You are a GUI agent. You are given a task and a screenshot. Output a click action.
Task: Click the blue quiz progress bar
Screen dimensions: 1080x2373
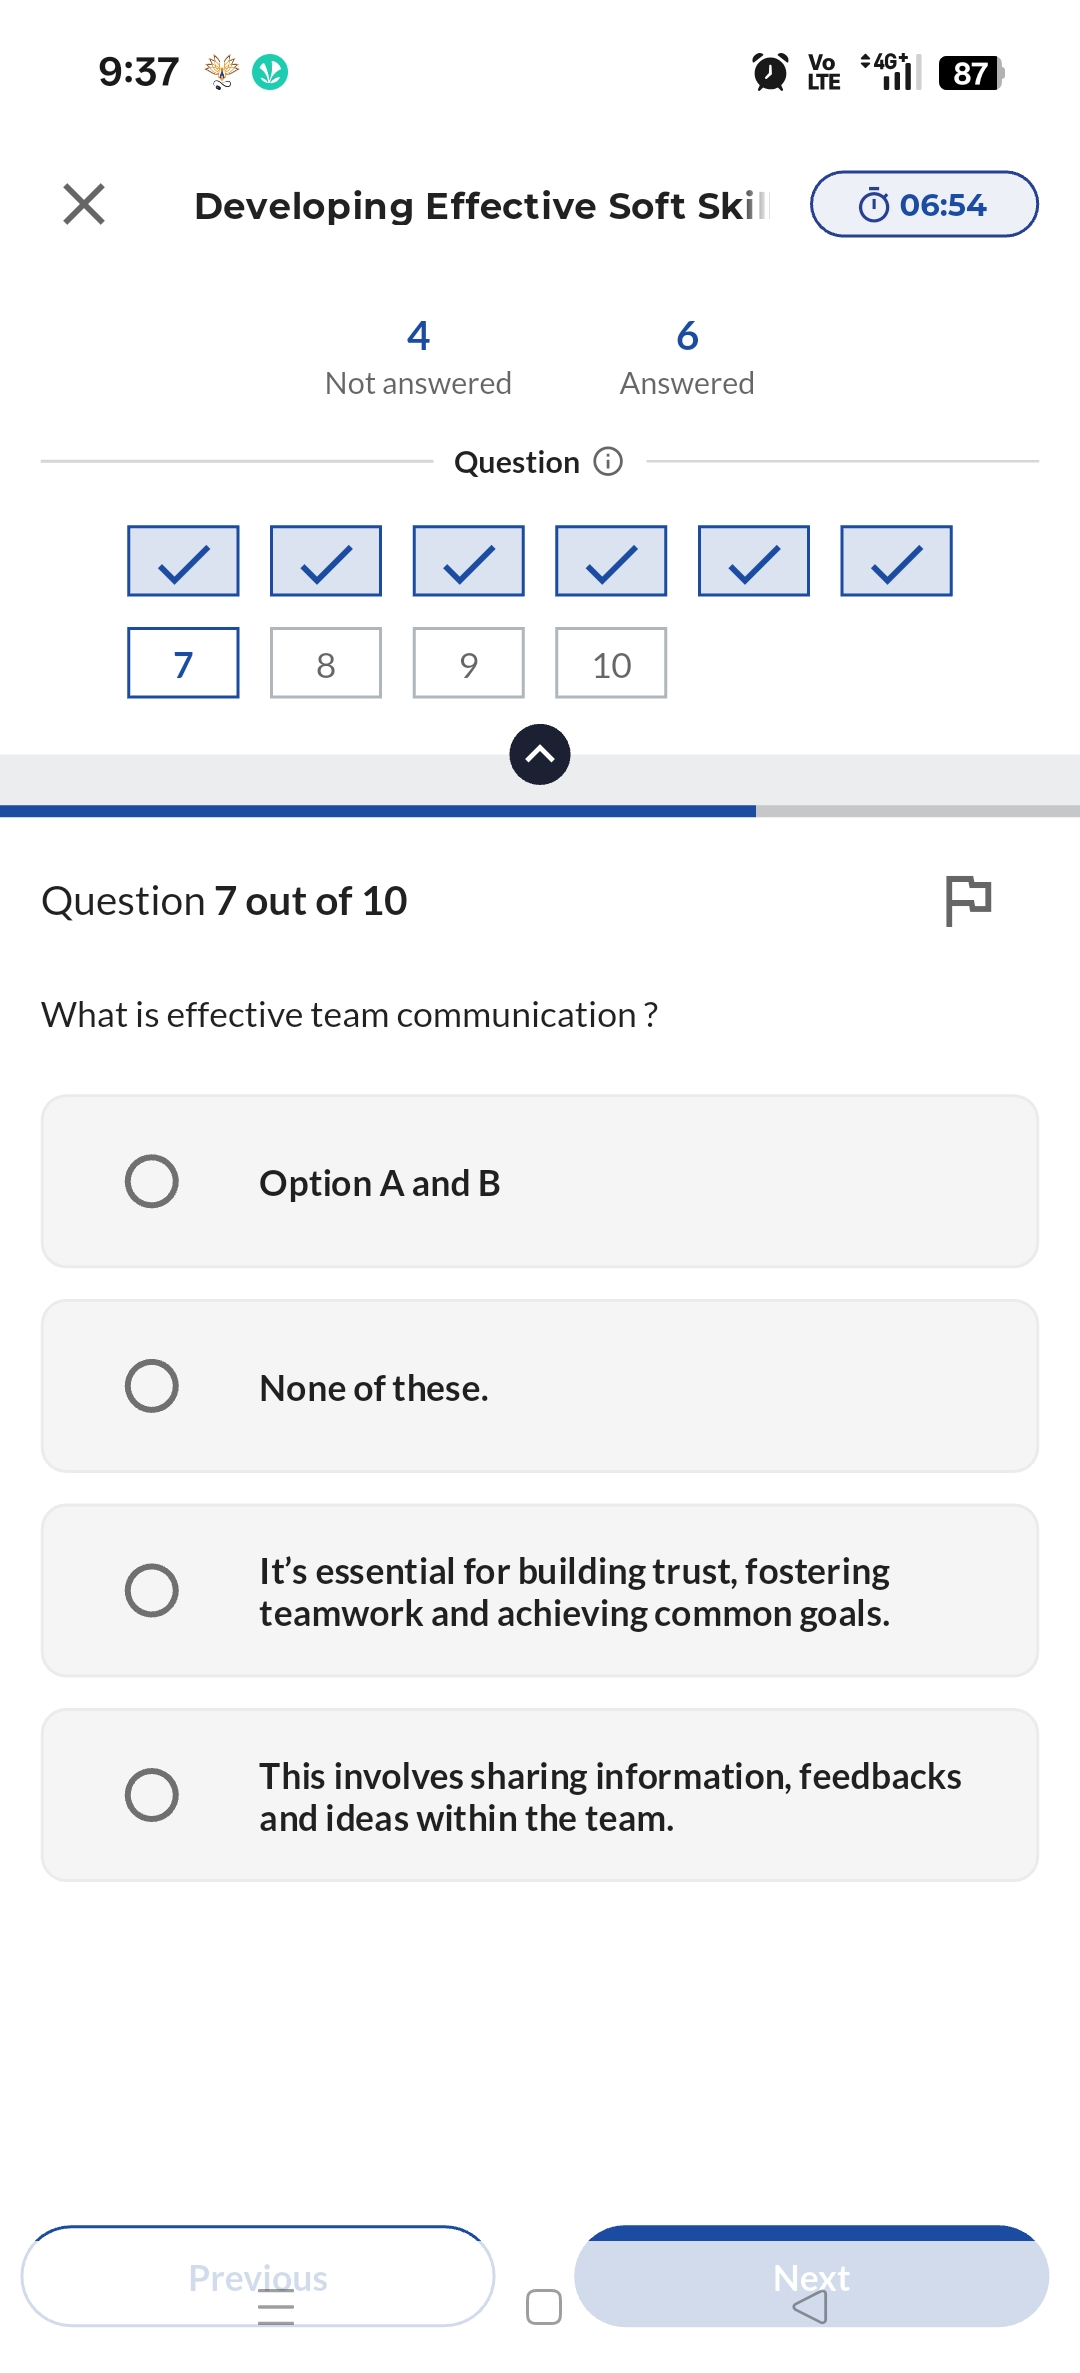pyautogui.click(x=378, y=811)
